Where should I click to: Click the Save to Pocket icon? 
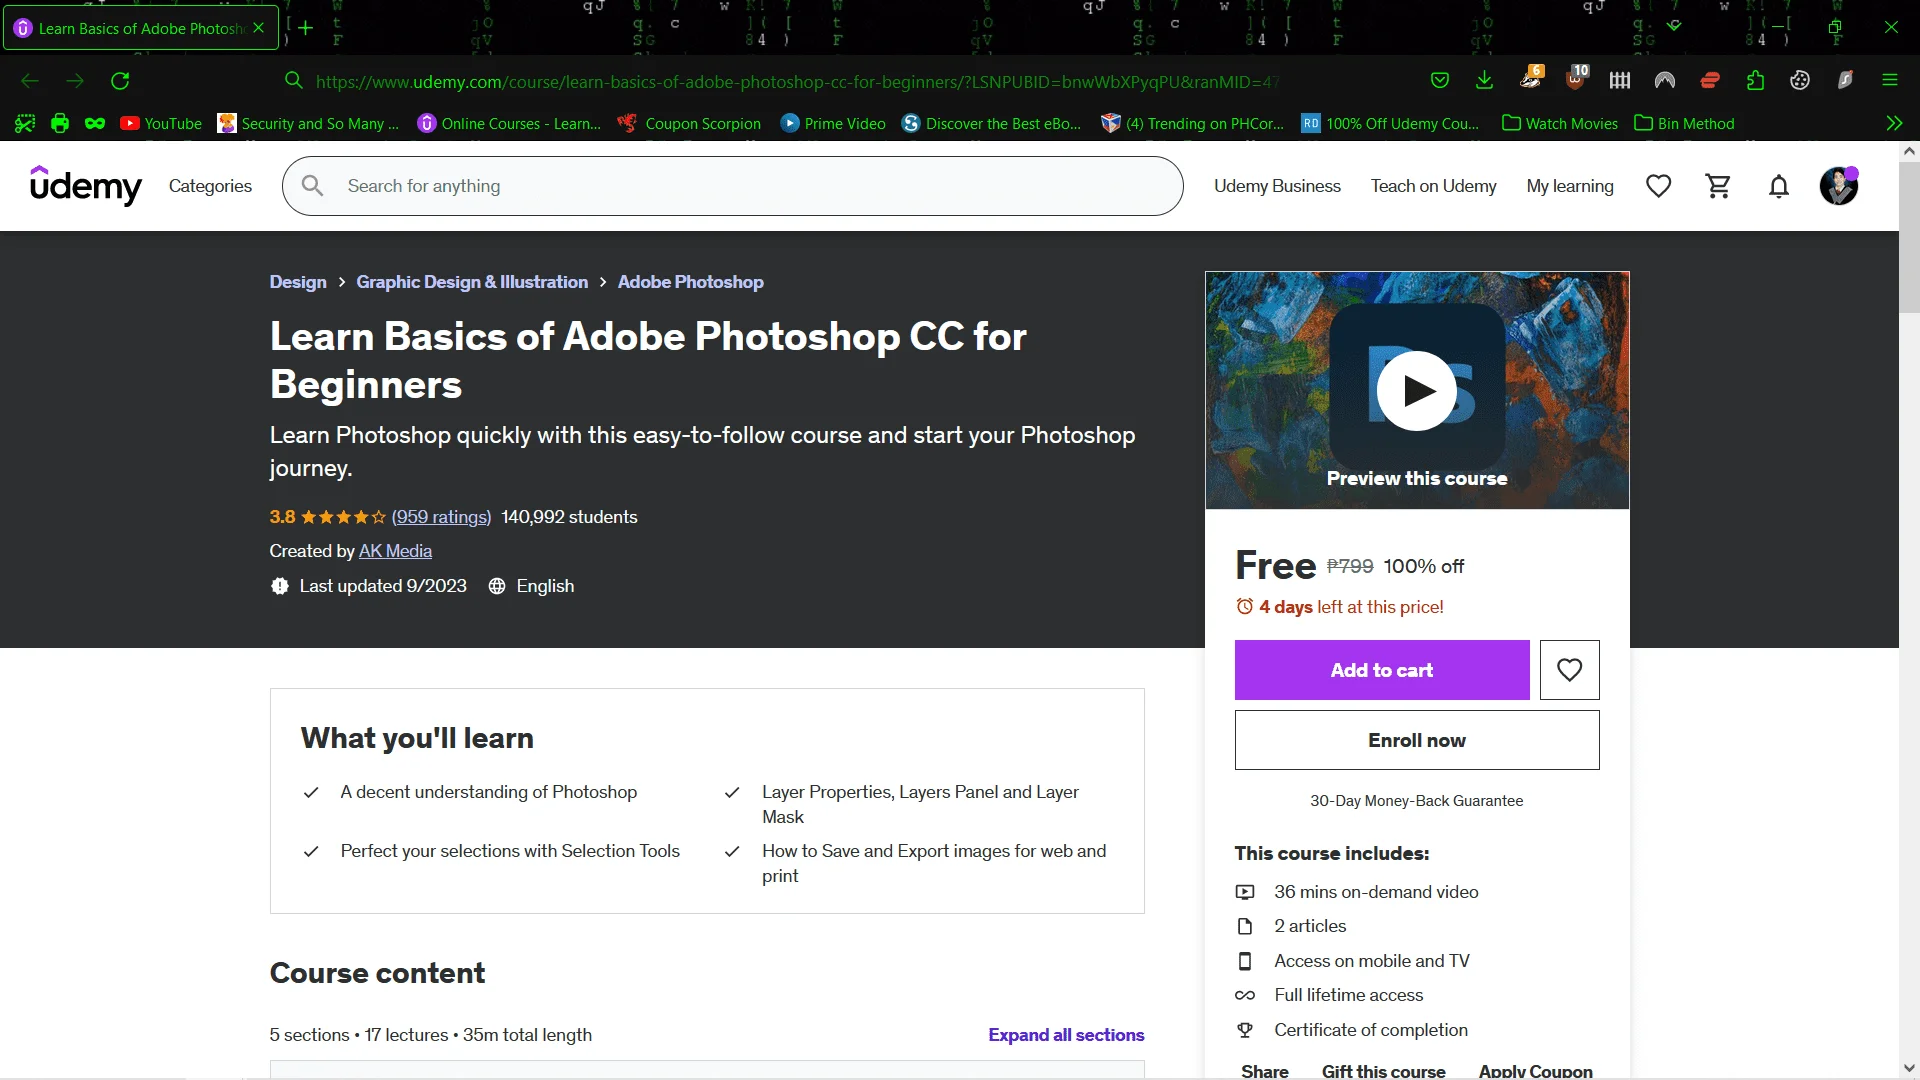(1440, 81)
